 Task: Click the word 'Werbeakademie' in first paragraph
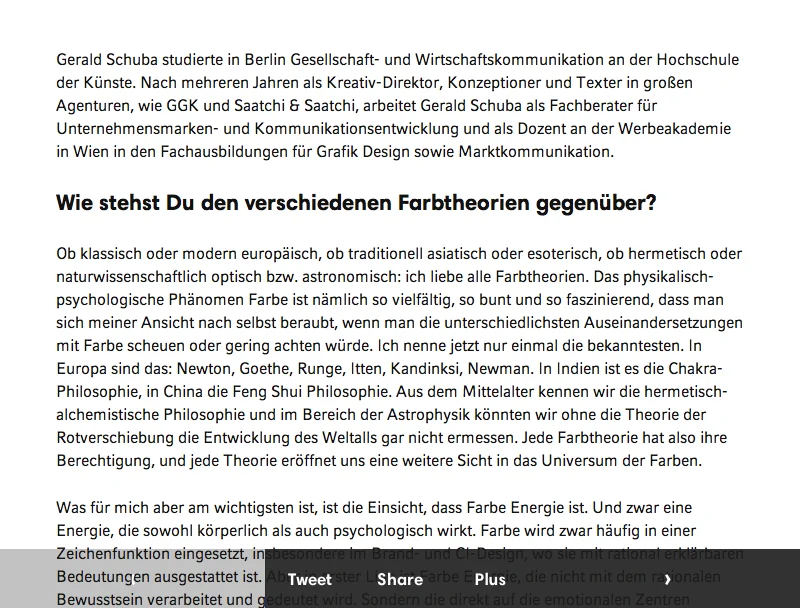pos(678,129)
